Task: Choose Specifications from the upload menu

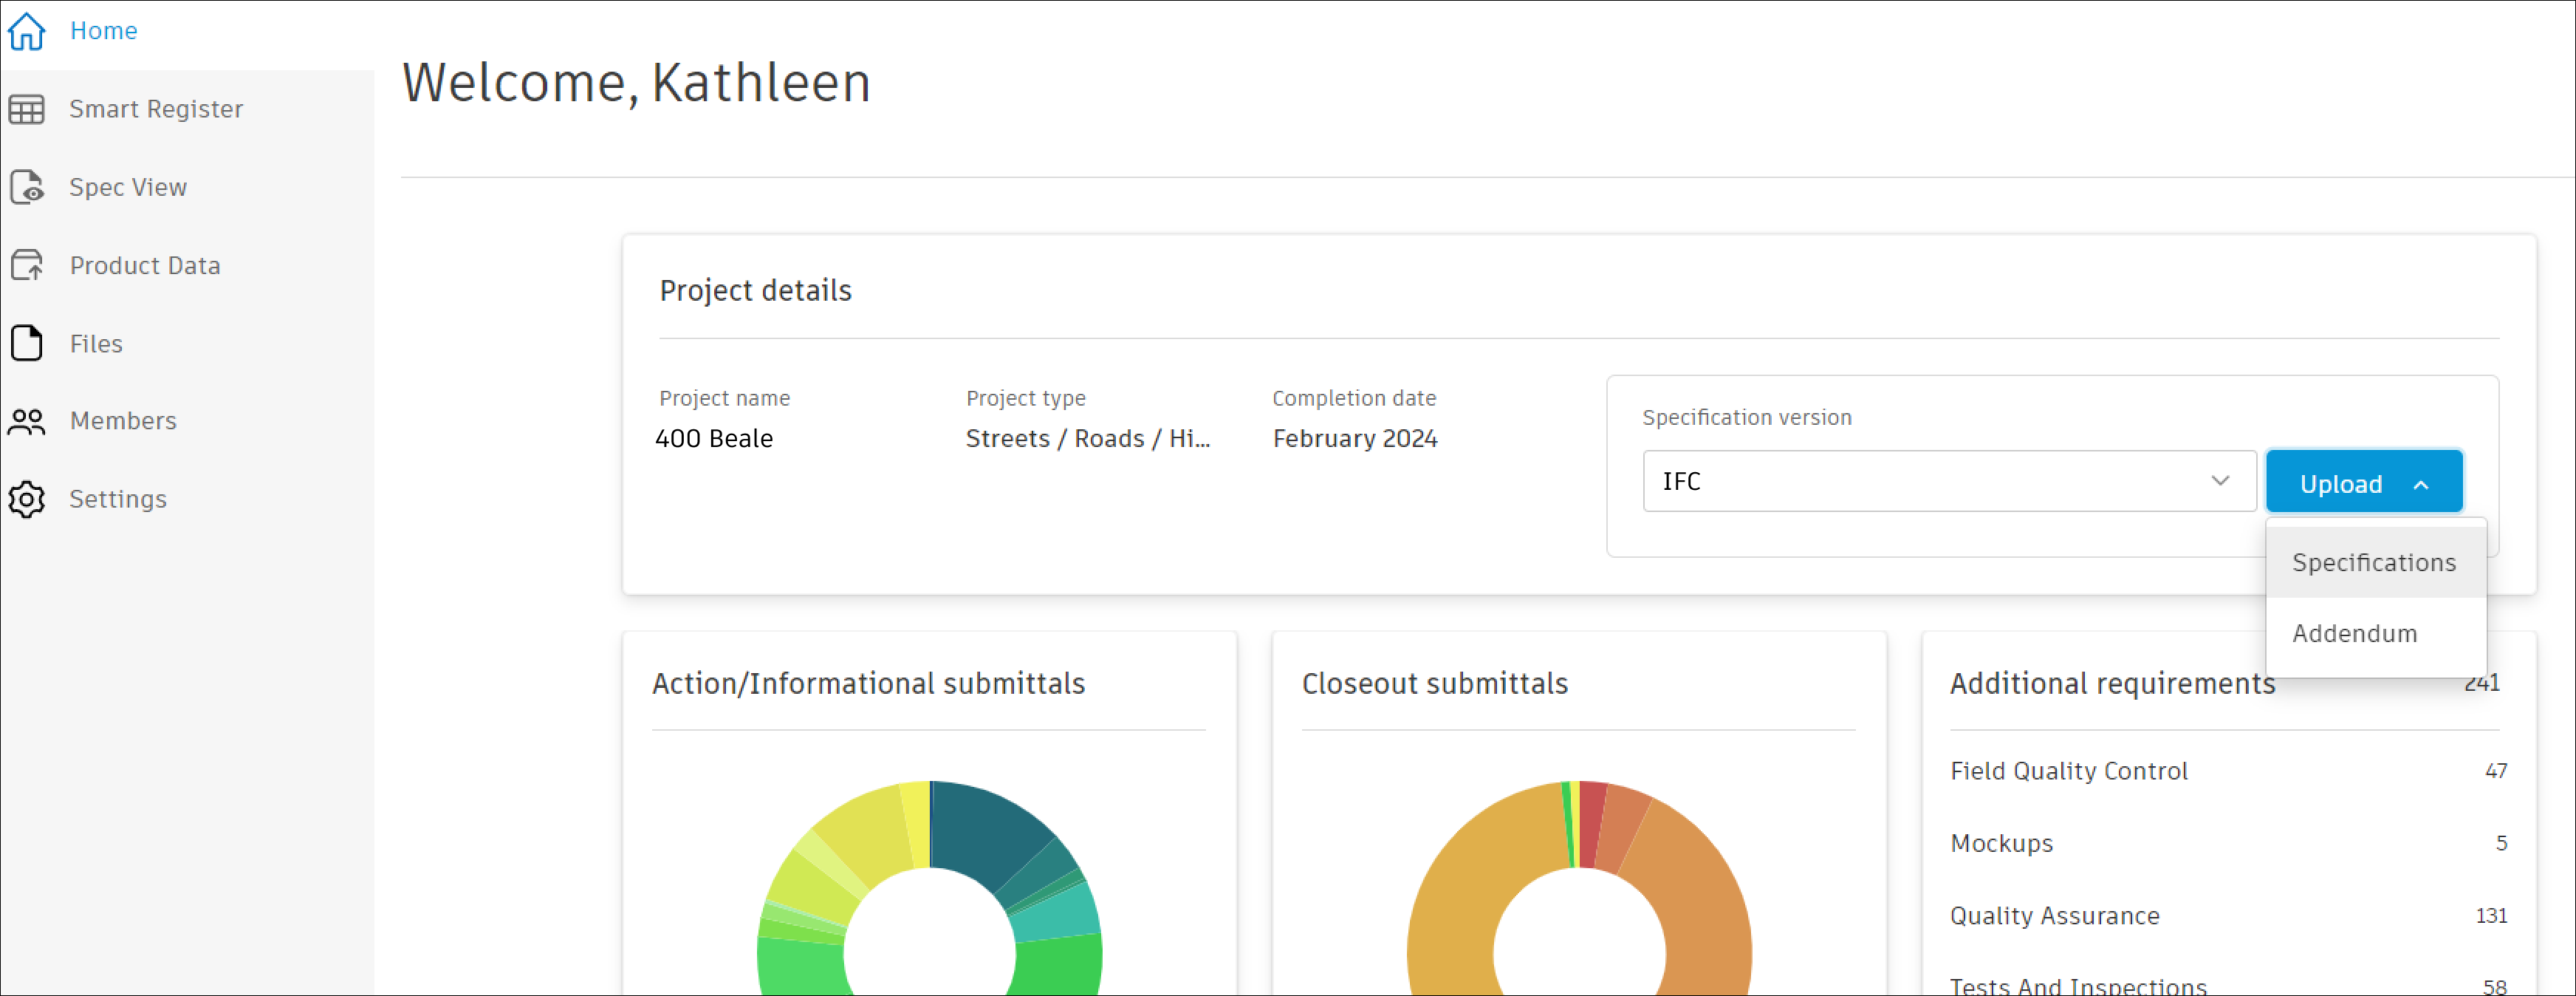Action: 2373,563
